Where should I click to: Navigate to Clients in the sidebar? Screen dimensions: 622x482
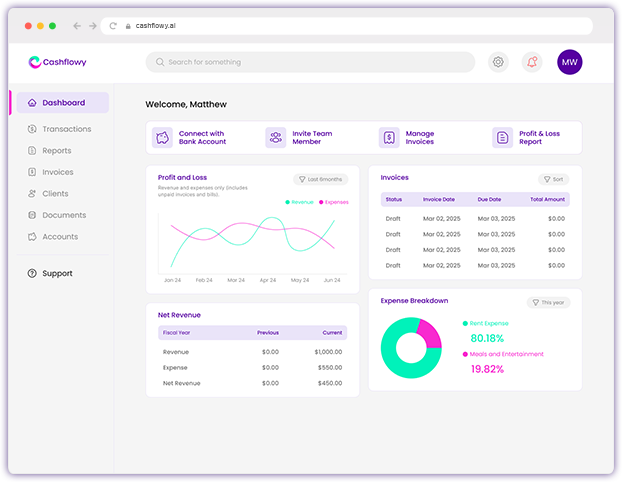(x=55, y=194)
